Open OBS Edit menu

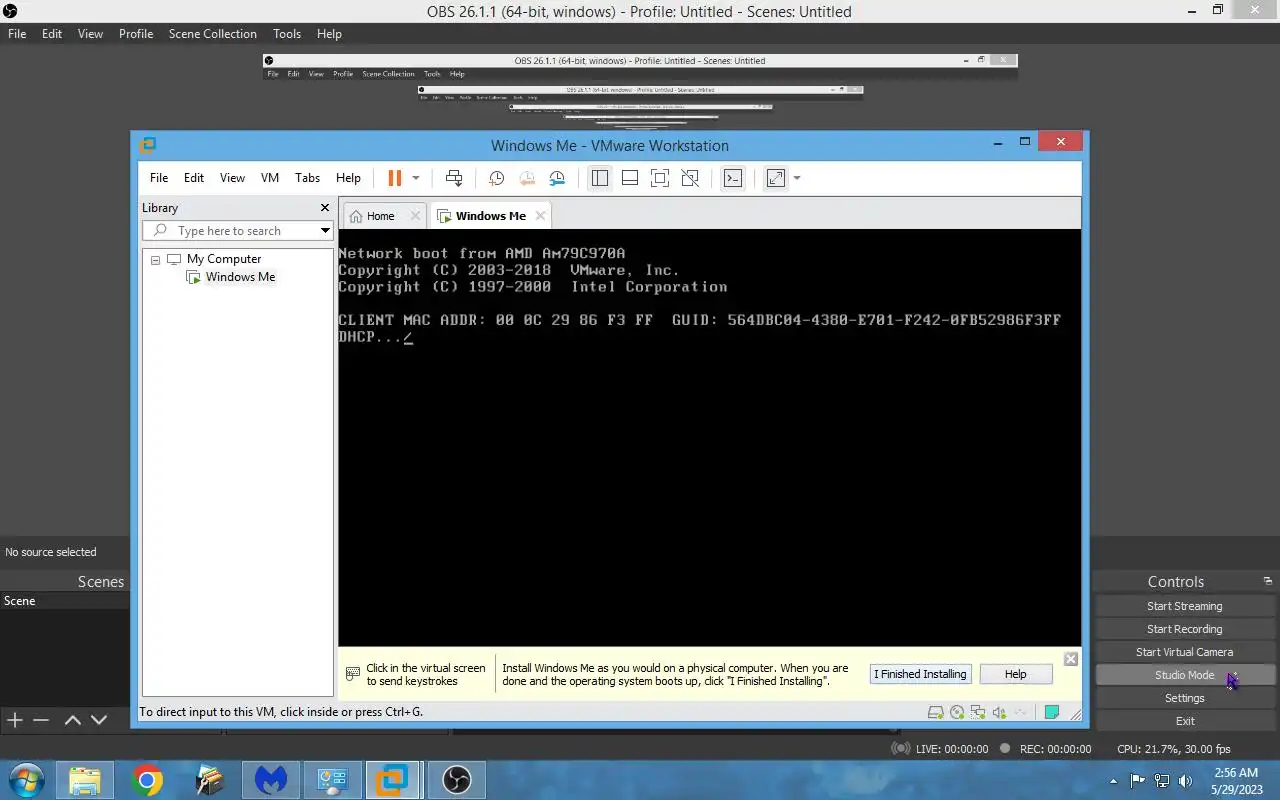[x=52, y=33]
